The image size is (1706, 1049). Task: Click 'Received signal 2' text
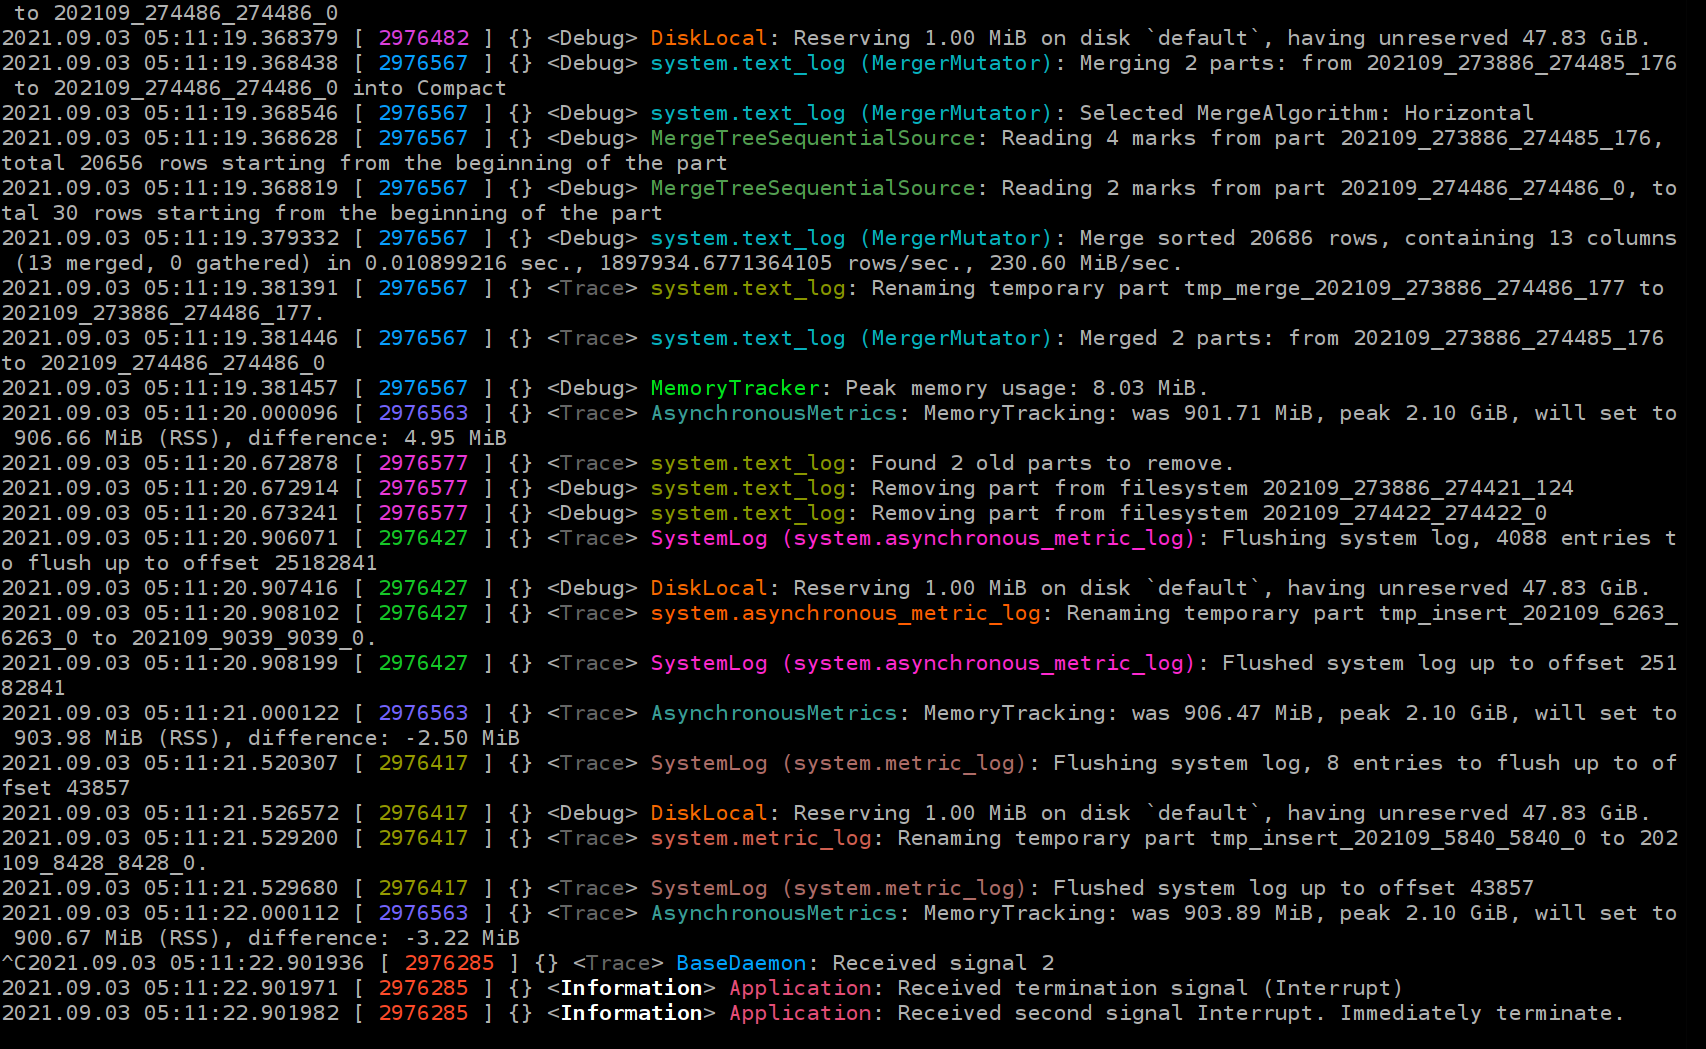942,963
